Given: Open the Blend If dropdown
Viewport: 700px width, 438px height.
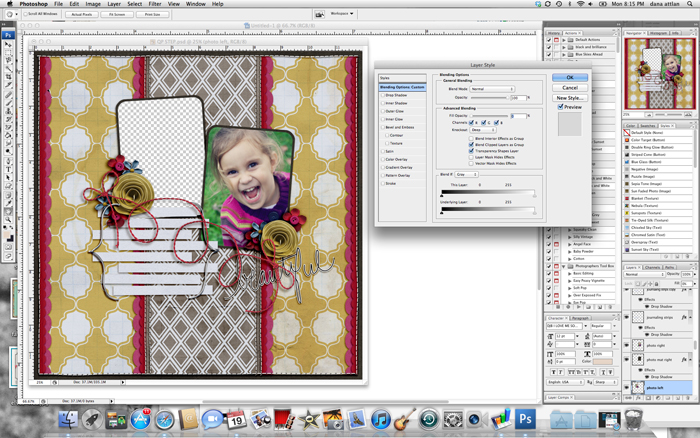Looking at the screenshot, I should tap(466, 174).
